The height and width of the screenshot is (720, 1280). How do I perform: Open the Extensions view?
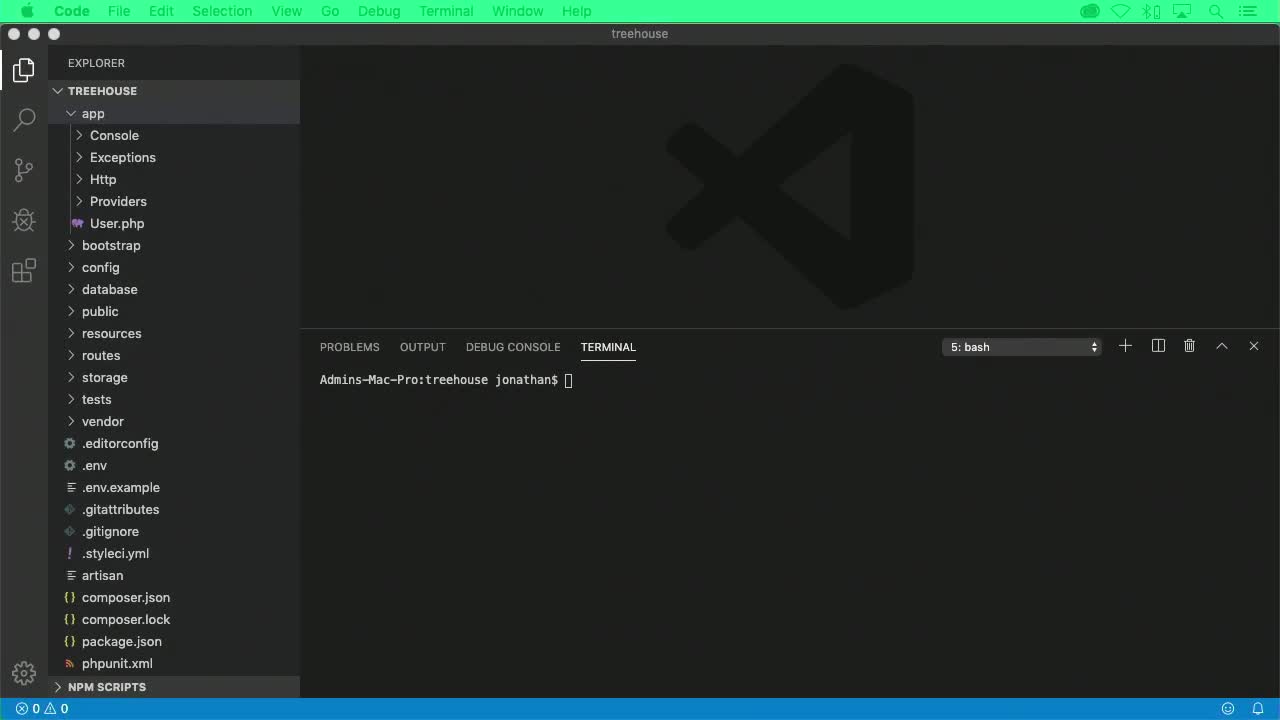point(24,270)
